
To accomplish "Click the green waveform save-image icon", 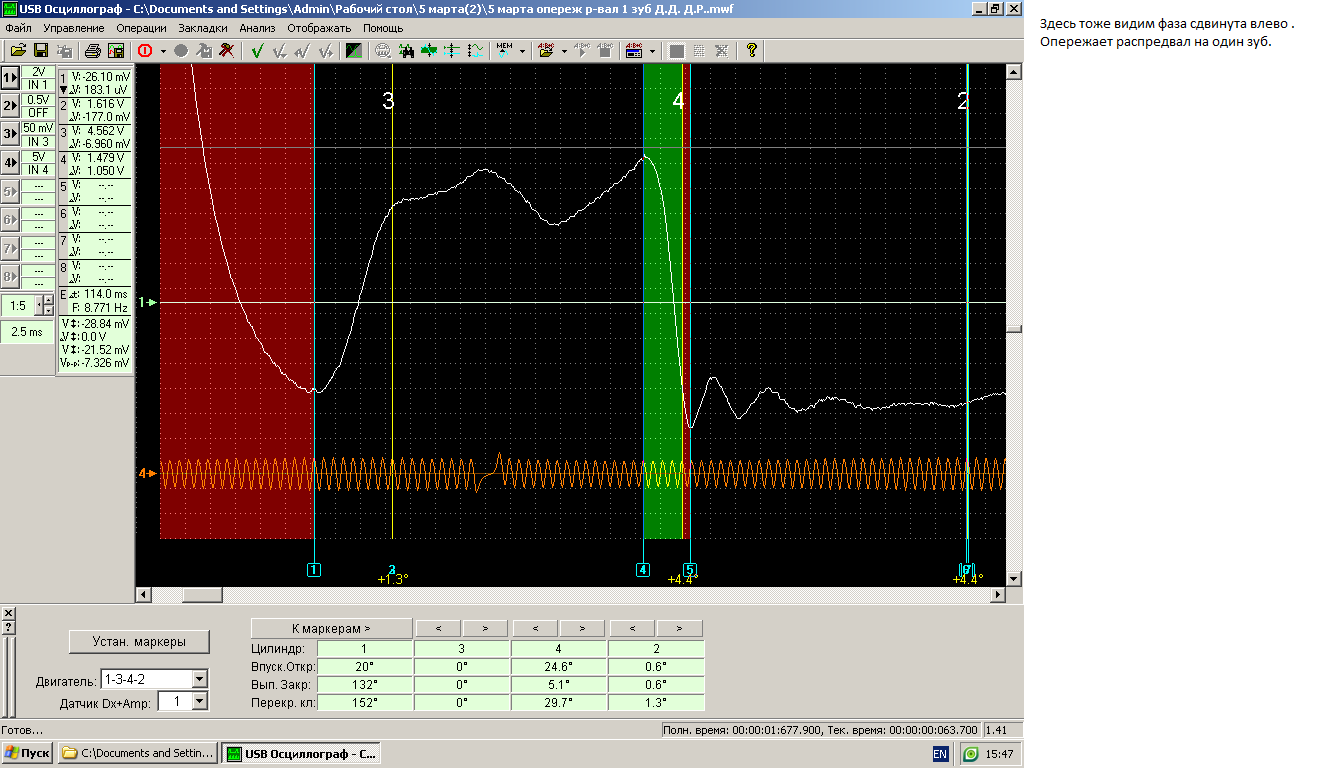I will pos(116,50).
